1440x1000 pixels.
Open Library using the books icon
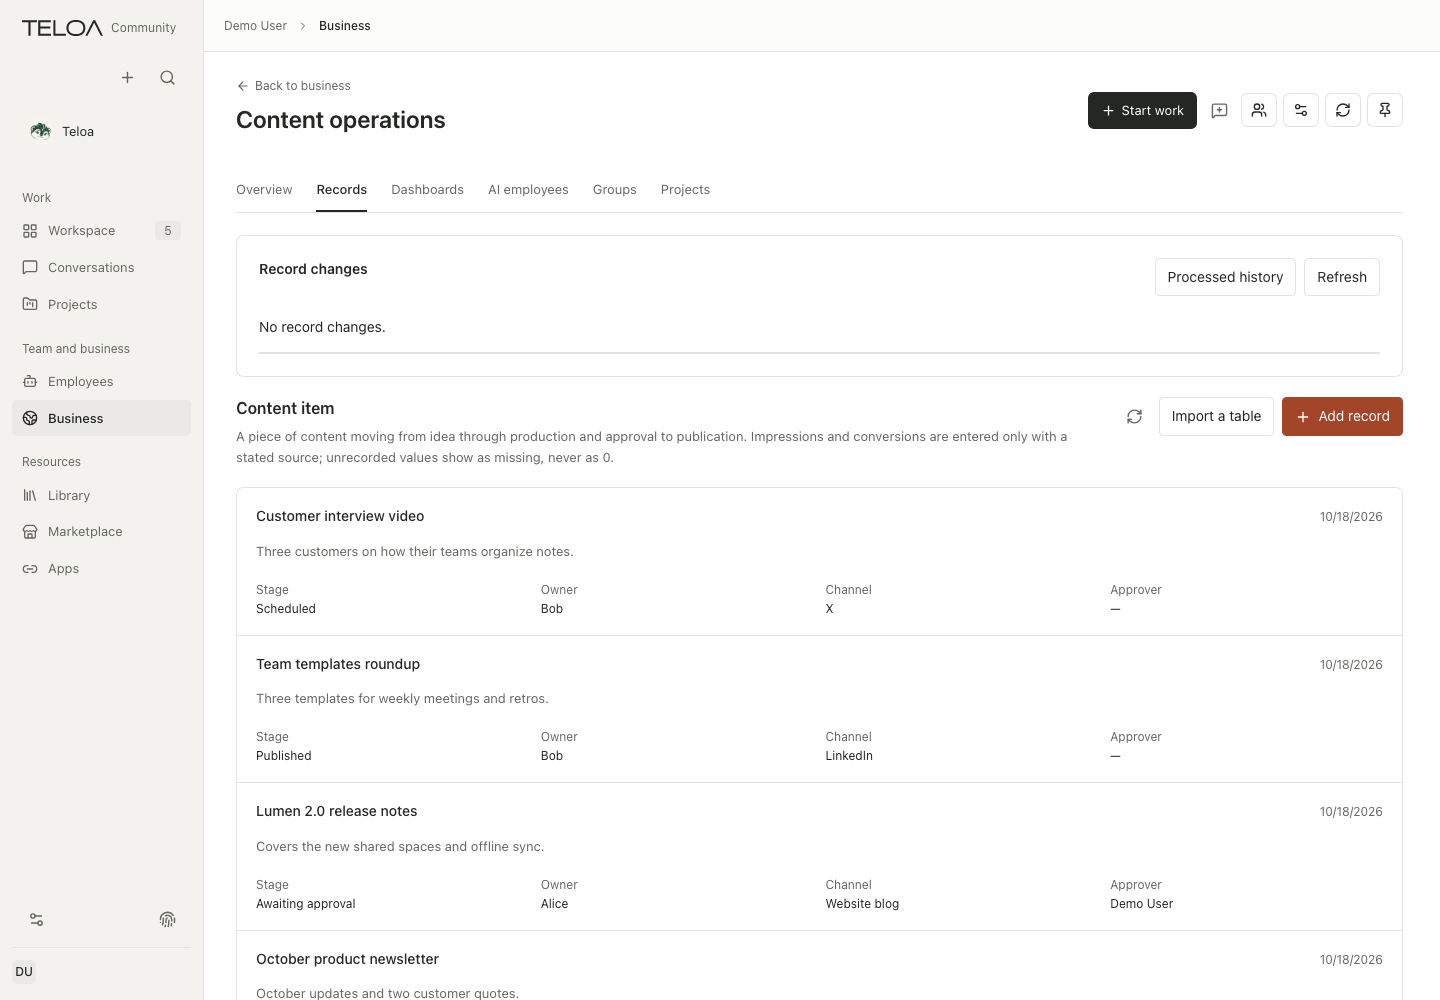[30, 496]
